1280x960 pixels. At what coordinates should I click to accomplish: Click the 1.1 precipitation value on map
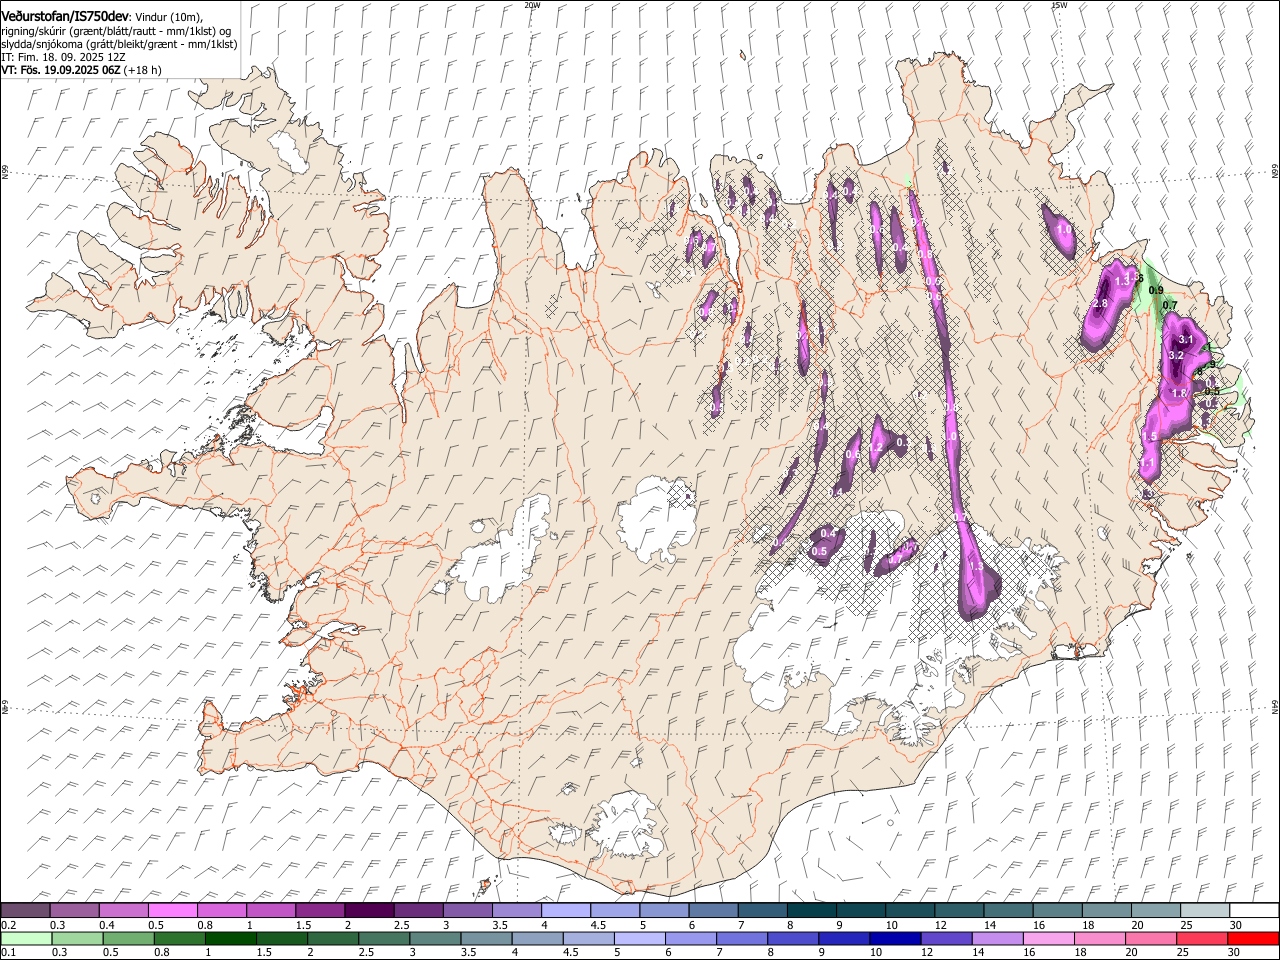click(x=1147, y=464)
